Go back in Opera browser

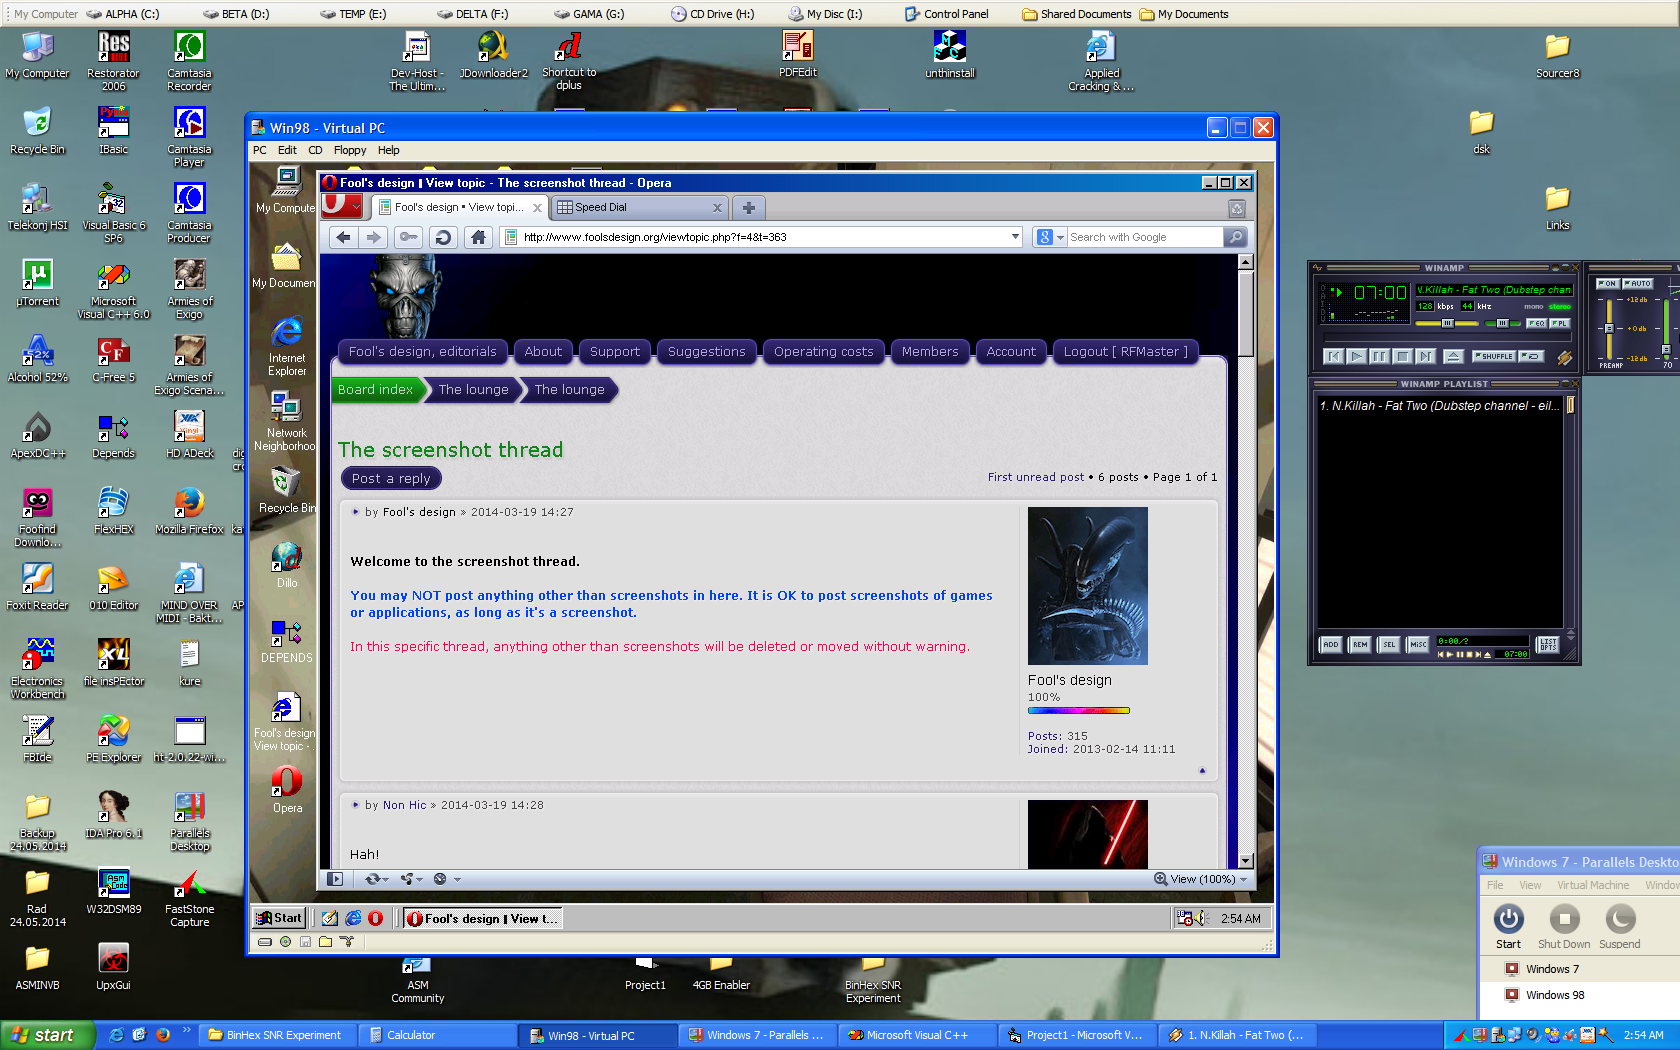[343, 237]
